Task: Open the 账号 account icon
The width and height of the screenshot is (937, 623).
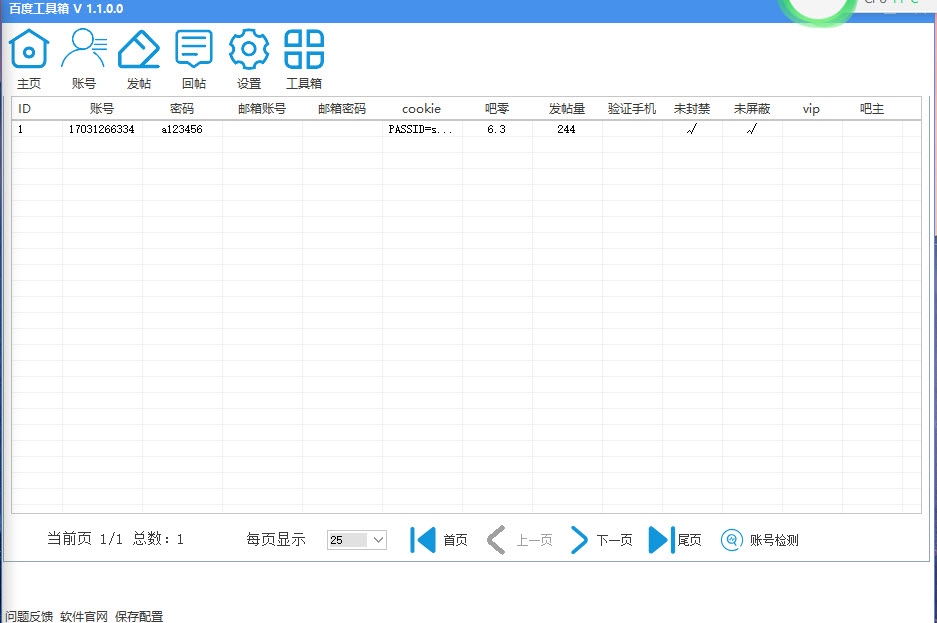Action: point(84,59)
